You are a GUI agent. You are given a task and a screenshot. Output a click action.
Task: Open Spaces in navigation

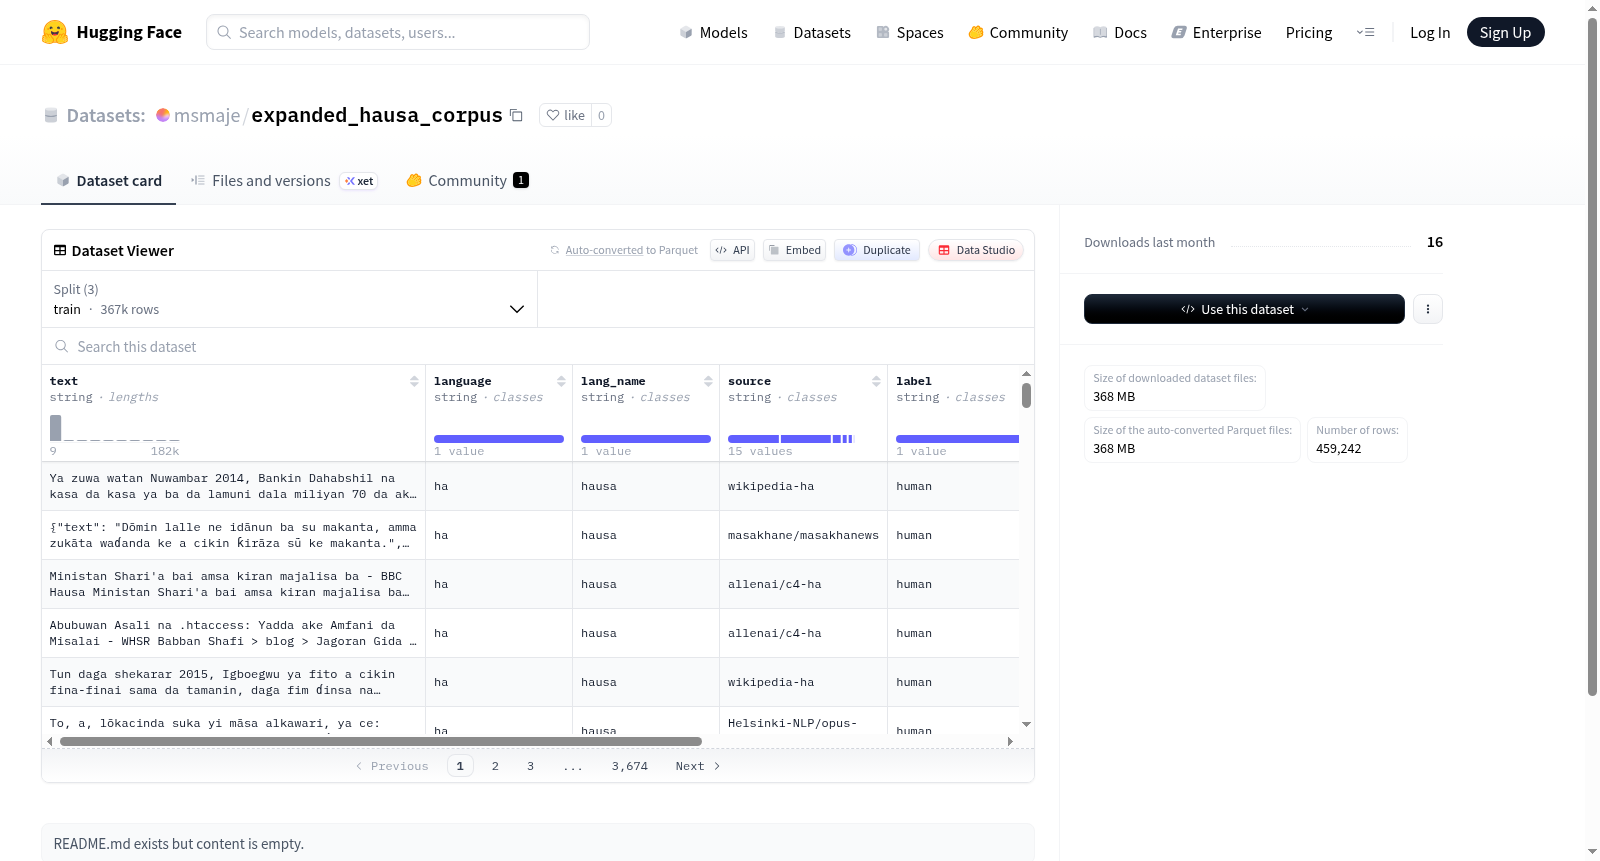coord(910,32)
